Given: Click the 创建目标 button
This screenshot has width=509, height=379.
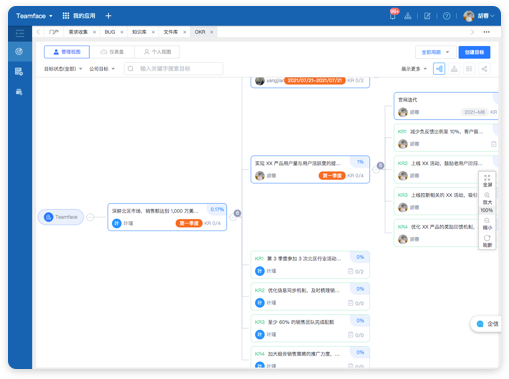Looking at the screenshot, I should [474, 52].
